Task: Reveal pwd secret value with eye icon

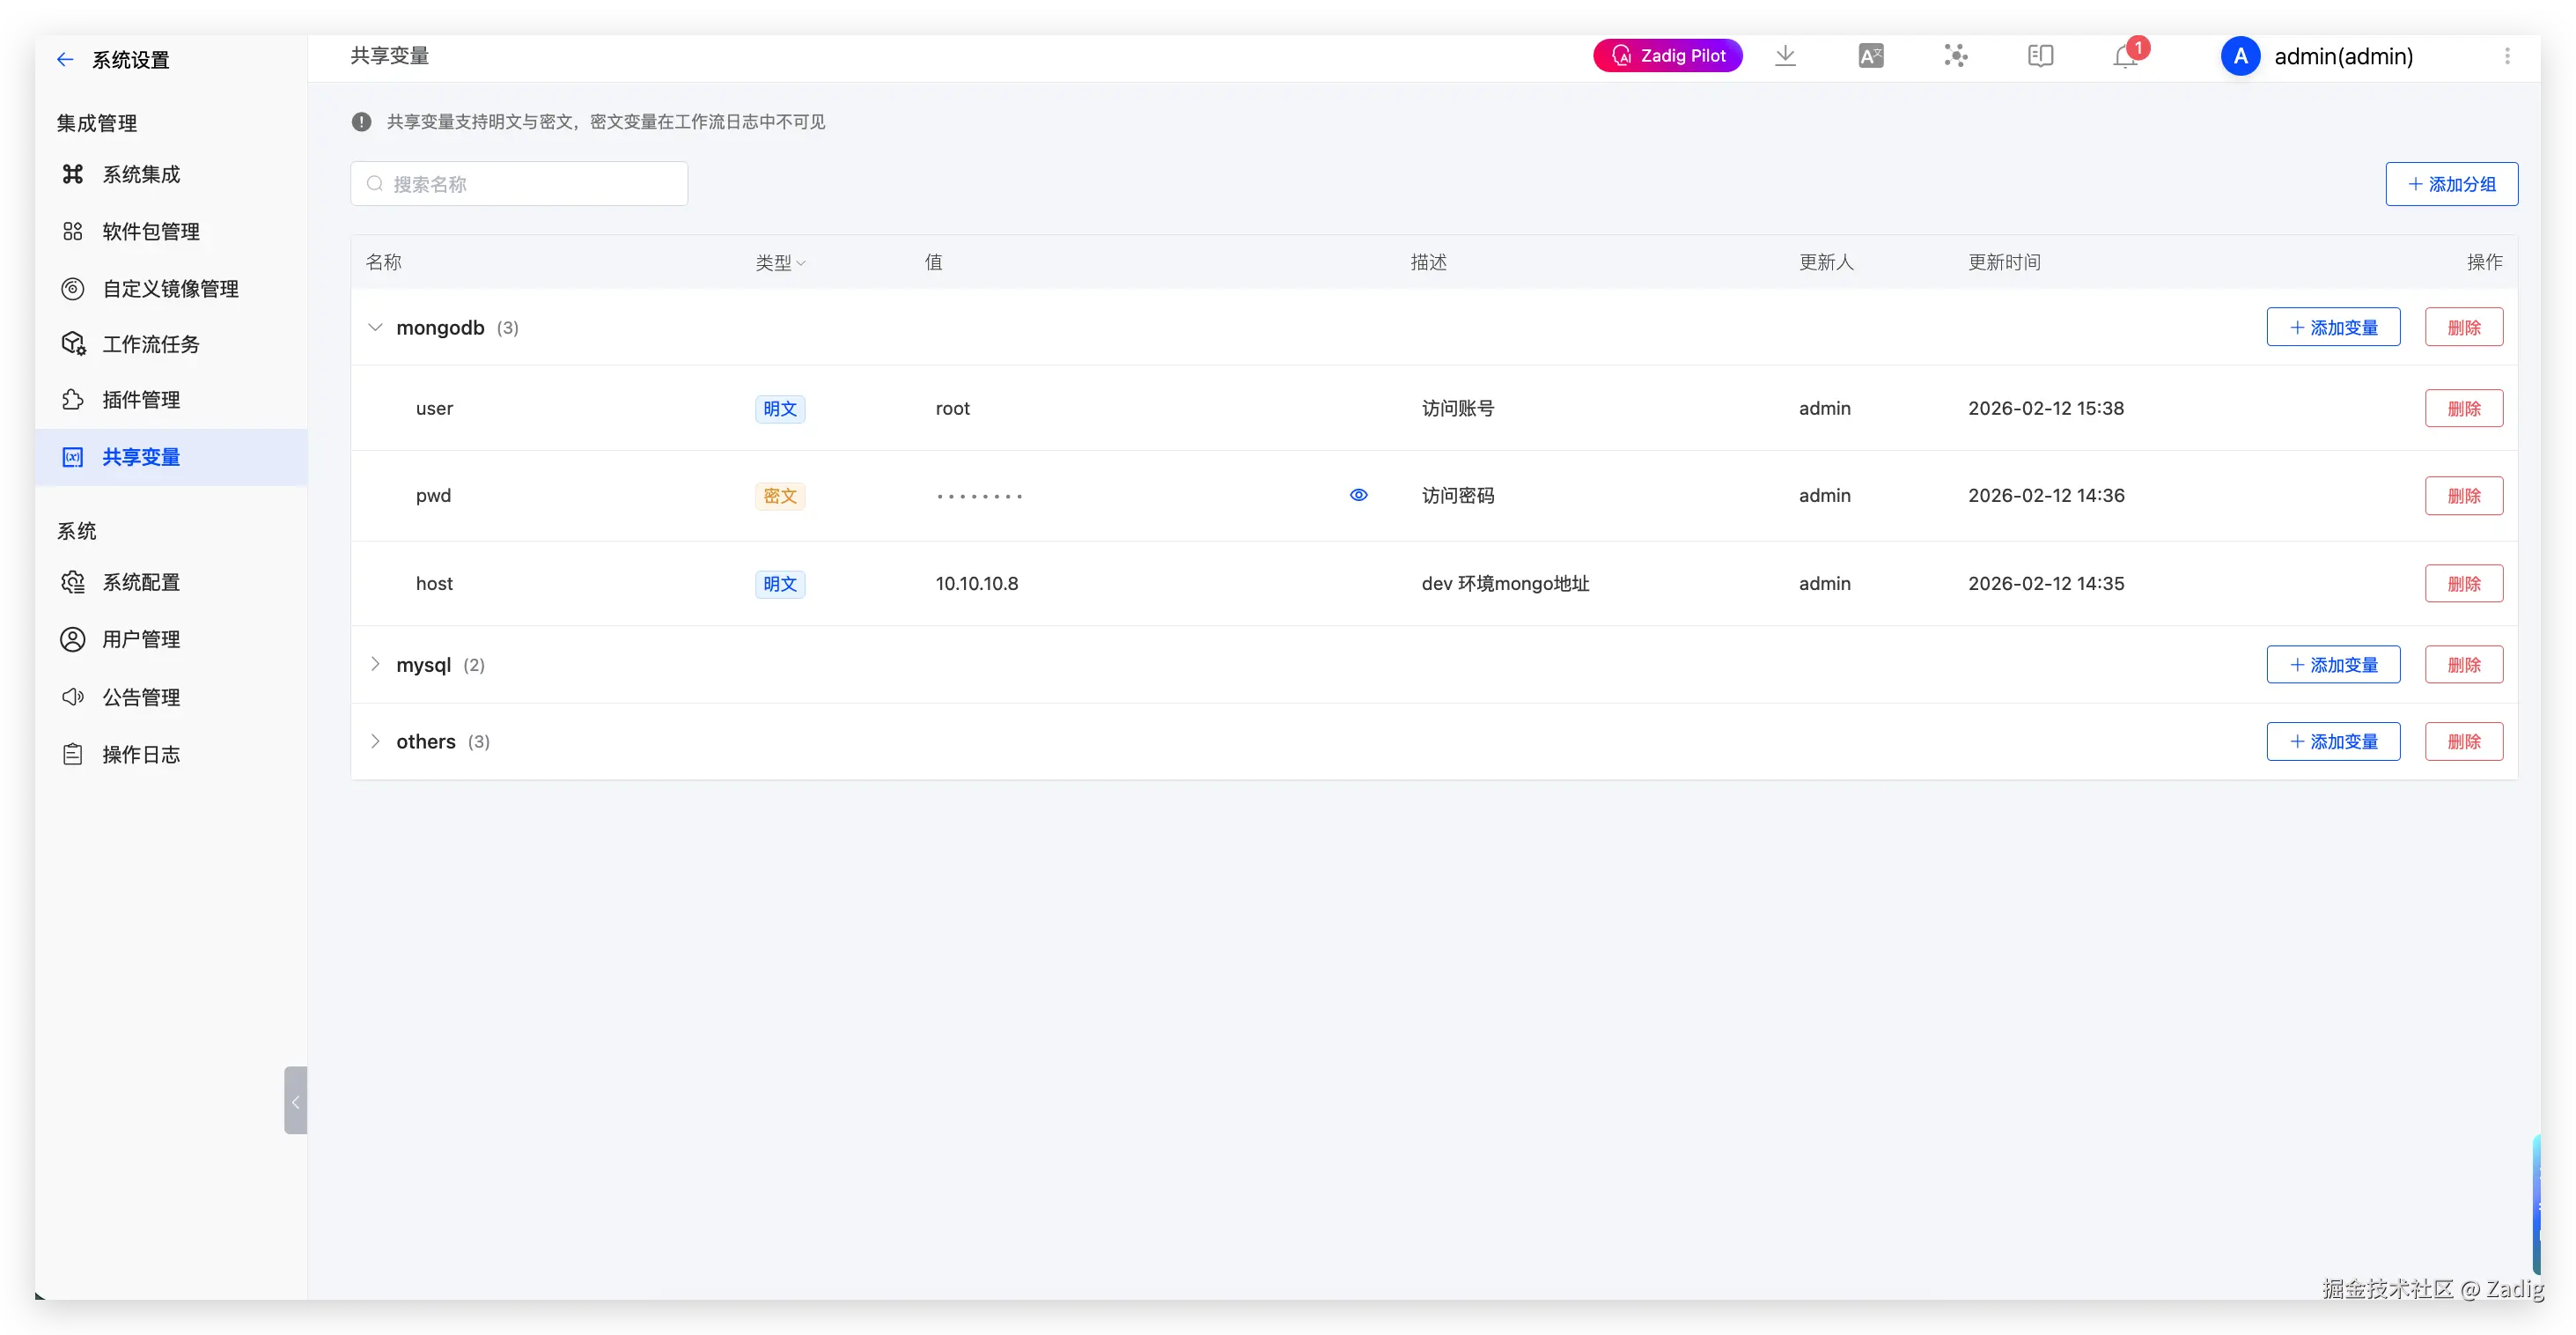Action: (x=1358, y=495)
